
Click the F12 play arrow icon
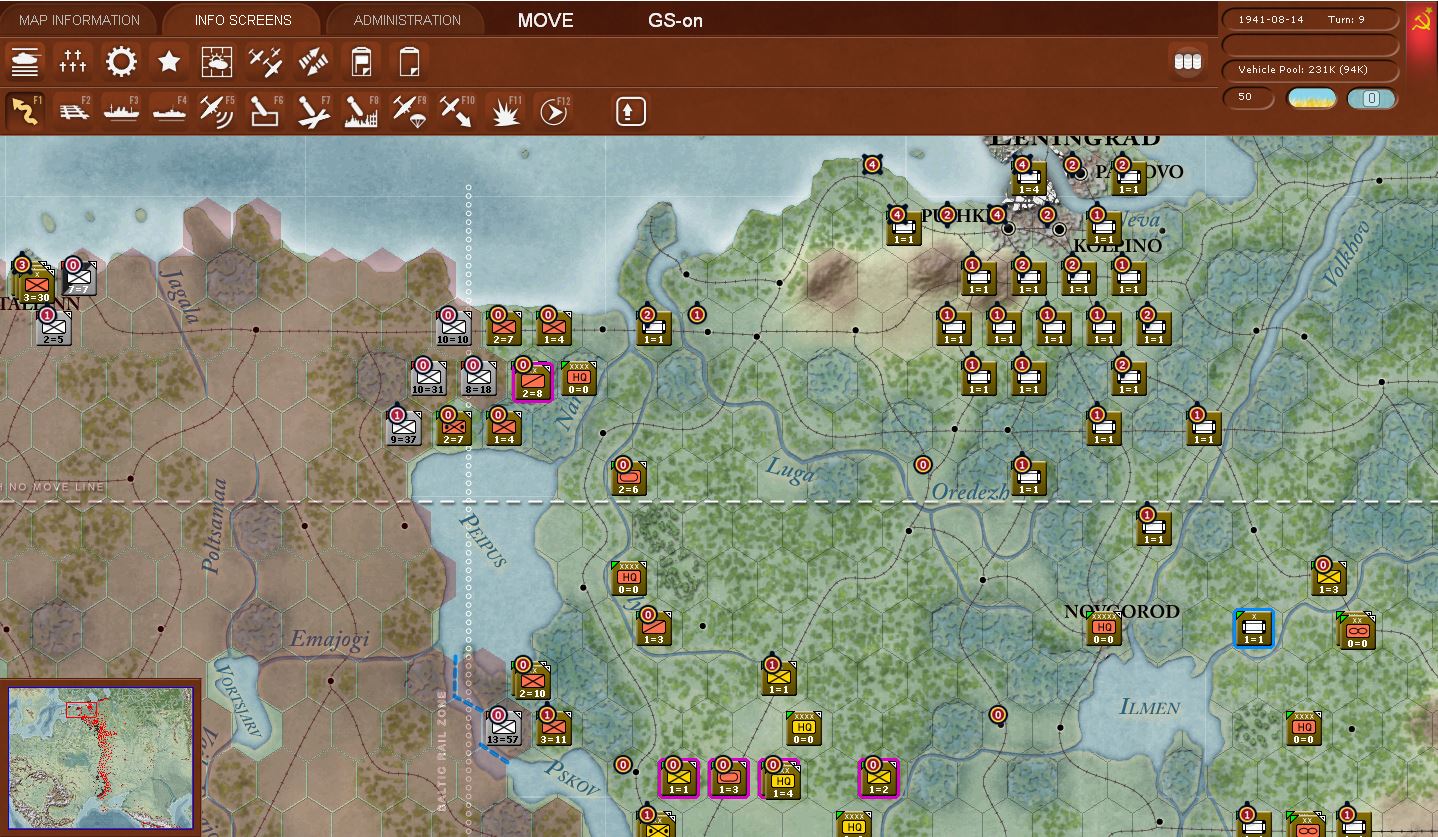pyautogui.click(x=553, y=111)
